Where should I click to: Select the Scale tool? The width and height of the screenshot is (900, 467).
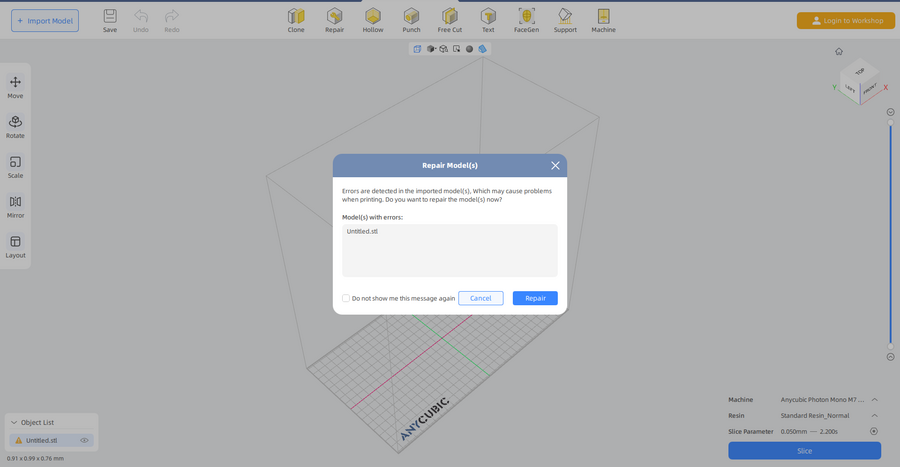point(15,167)
